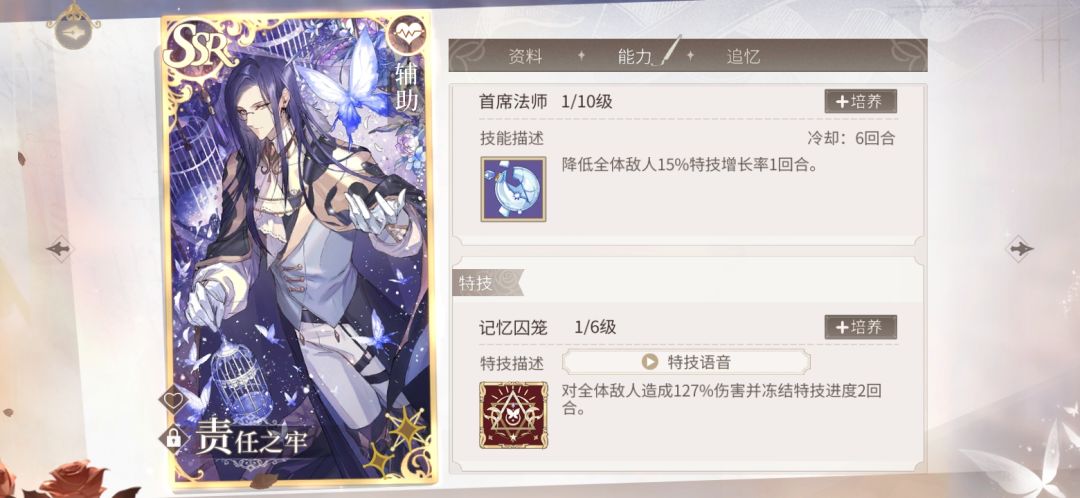Switch to the 资料 tab

click(525, 56)
